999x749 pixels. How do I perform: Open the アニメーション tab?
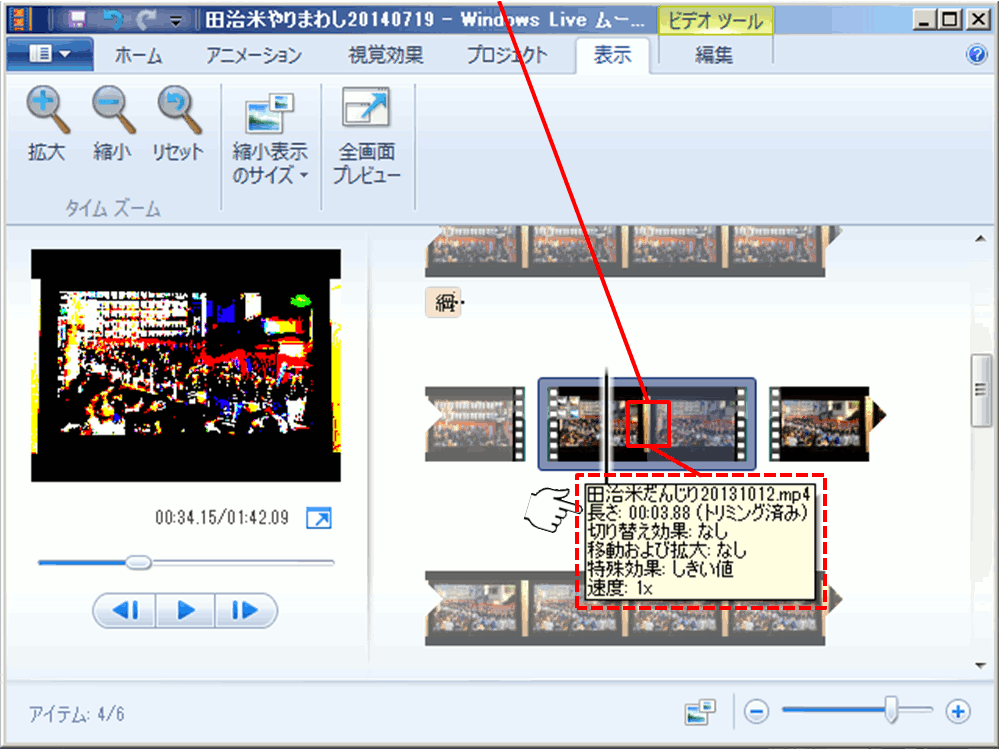coord(254,56)
